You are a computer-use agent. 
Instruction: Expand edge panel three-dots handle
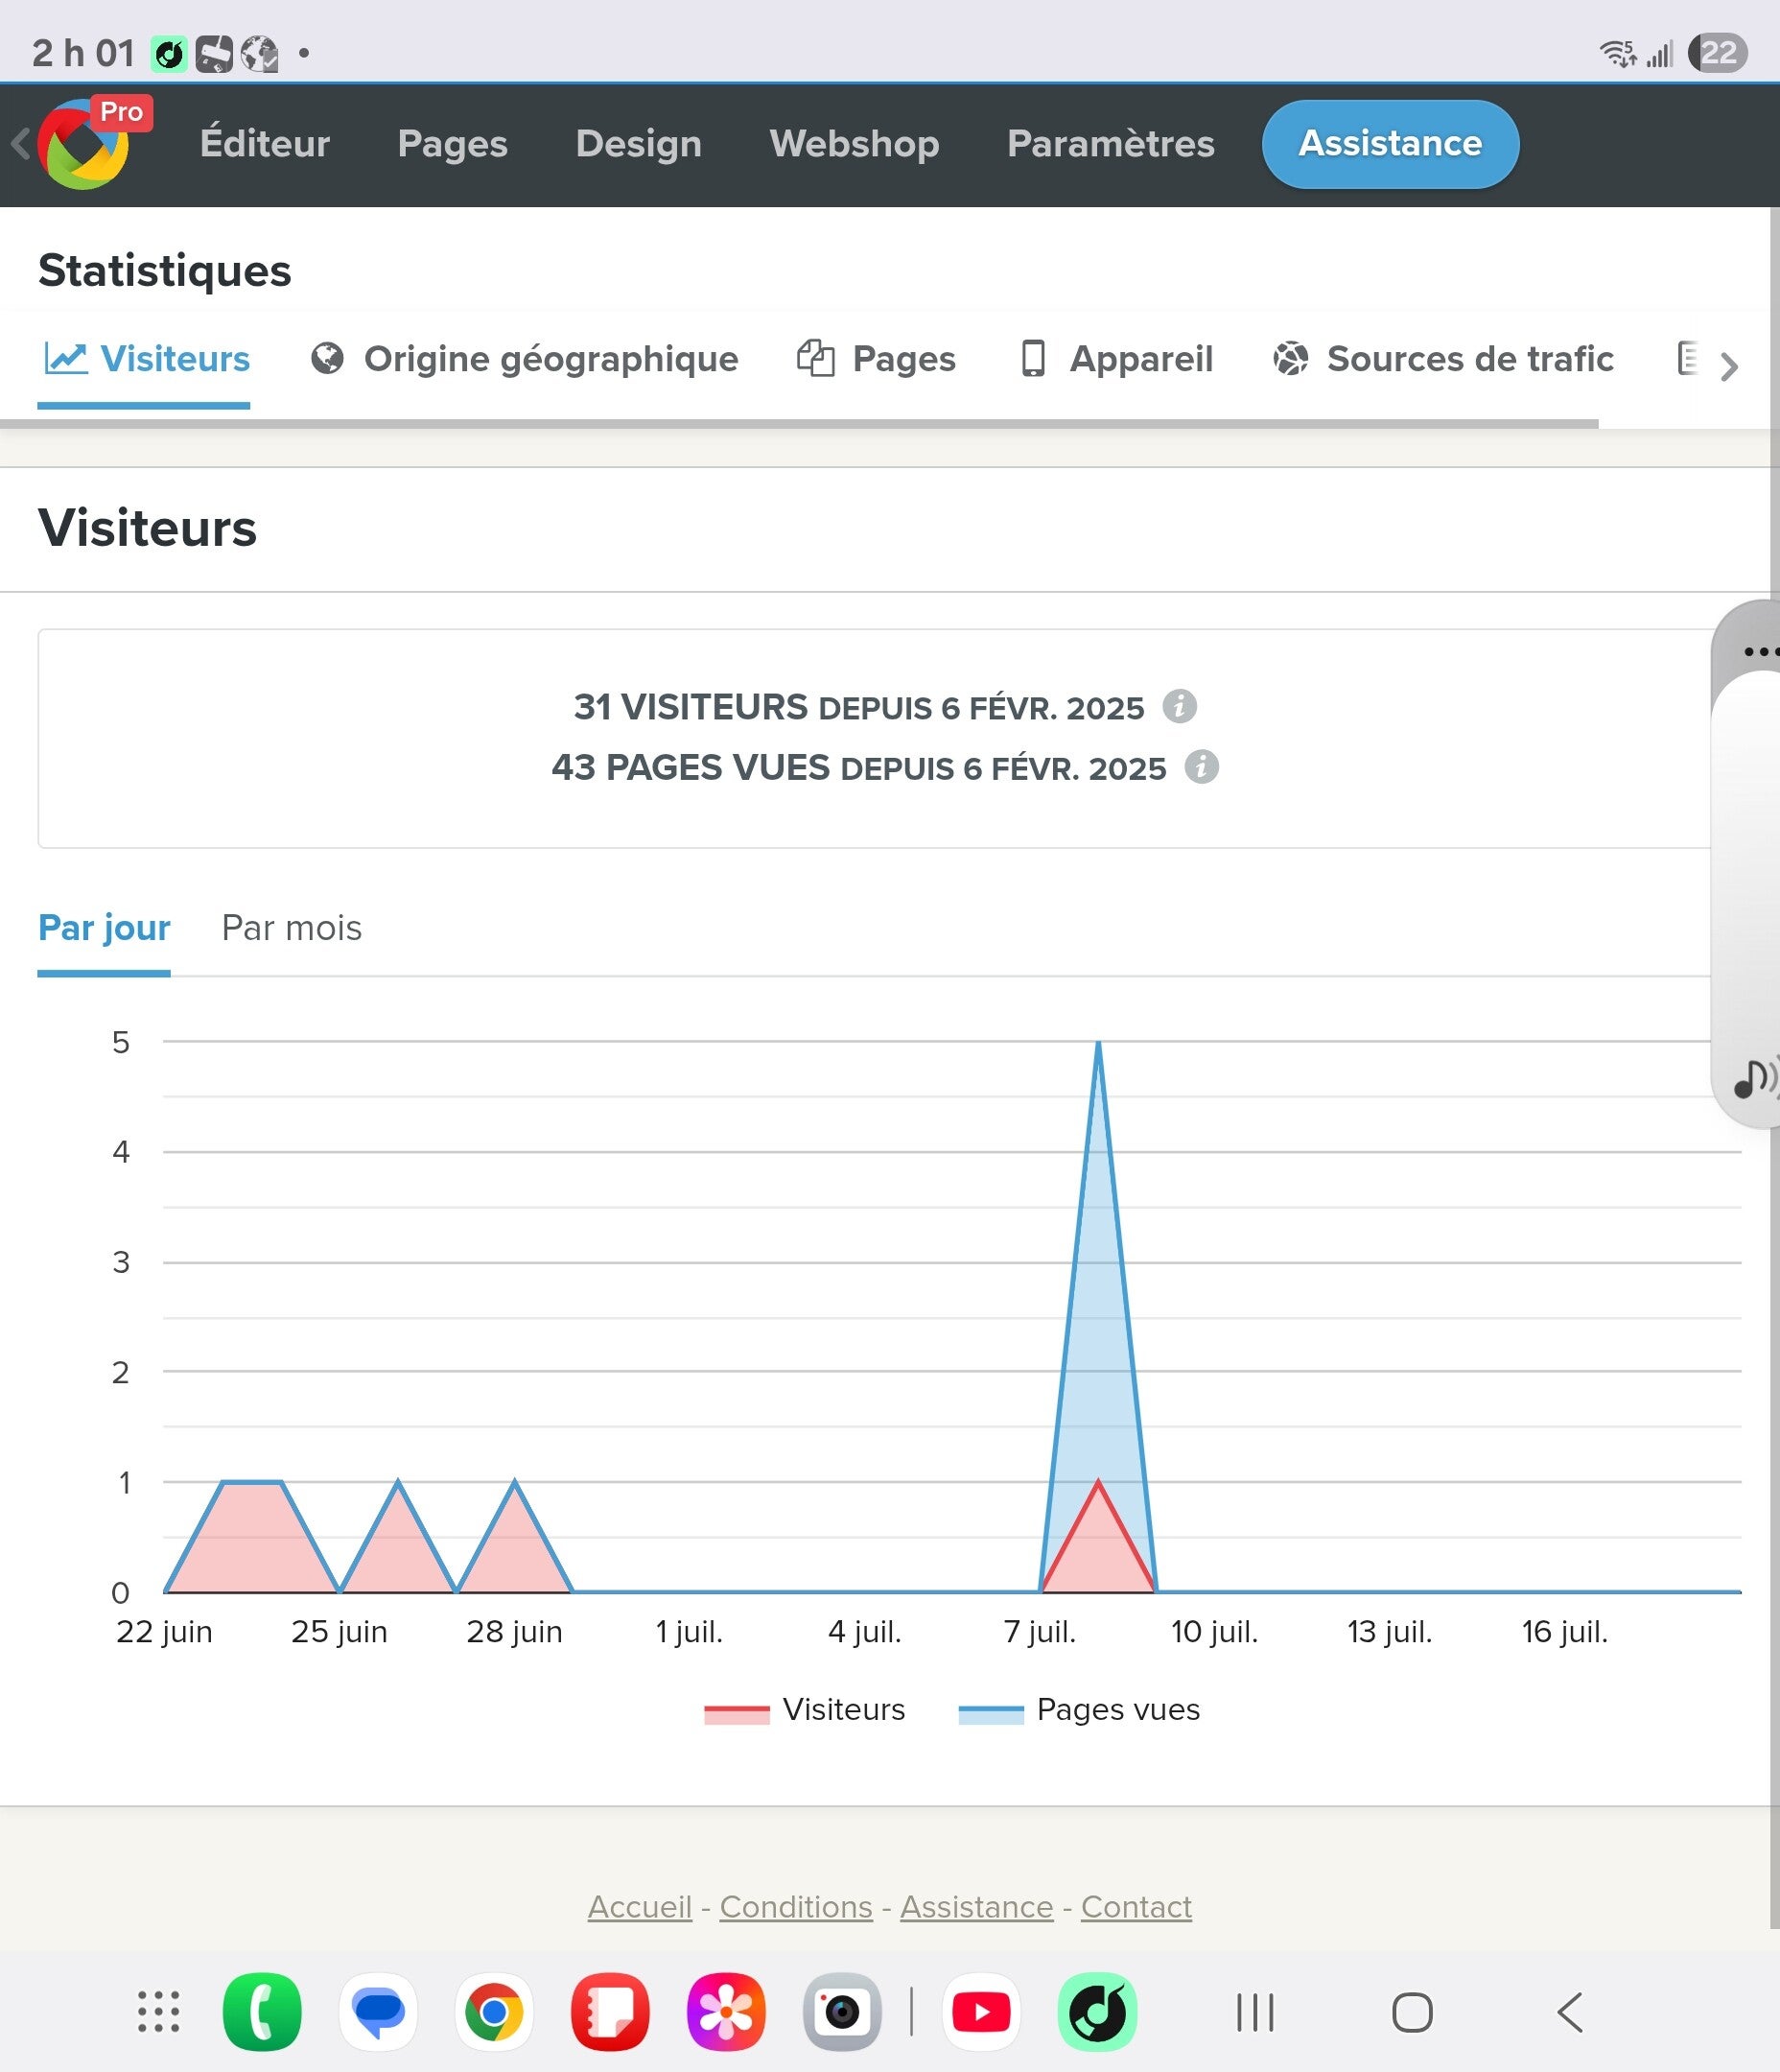click(1760, 651)
